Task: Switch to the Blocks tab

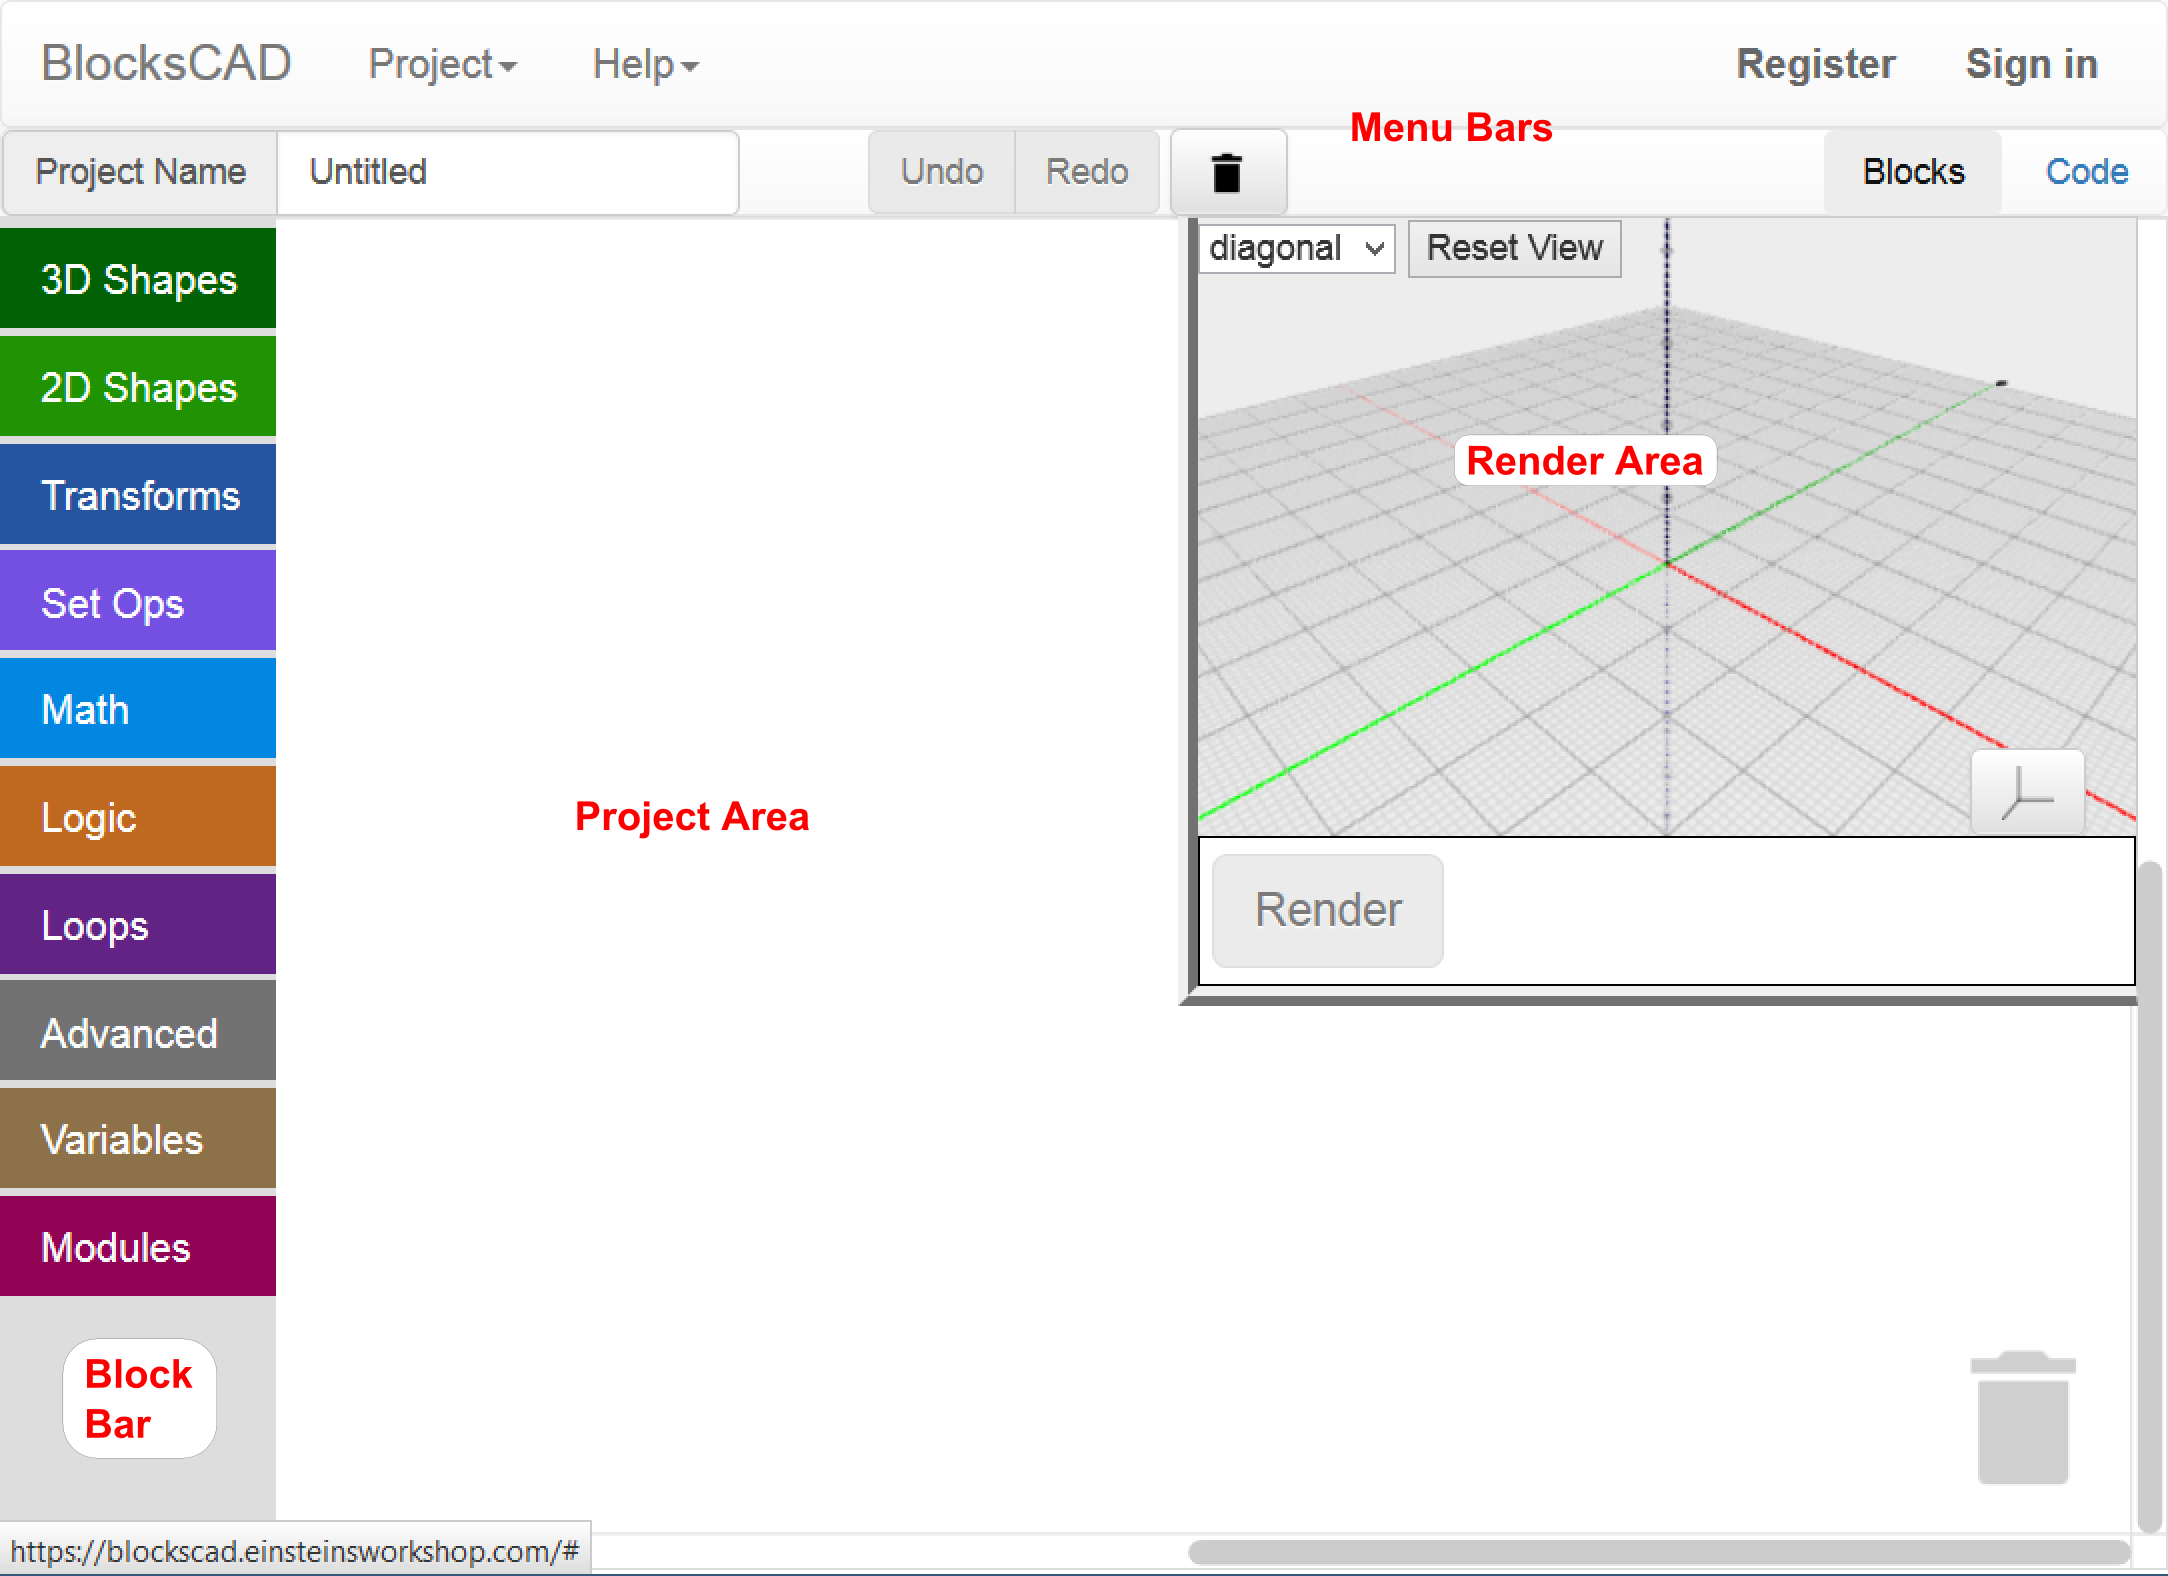Action: click(x=1914, y=172)
